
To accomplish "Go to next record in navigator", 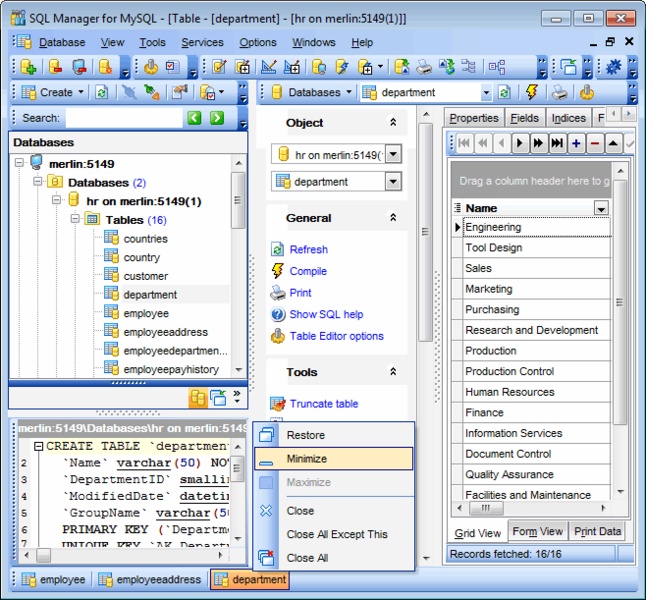I will [x=520, y=143].
